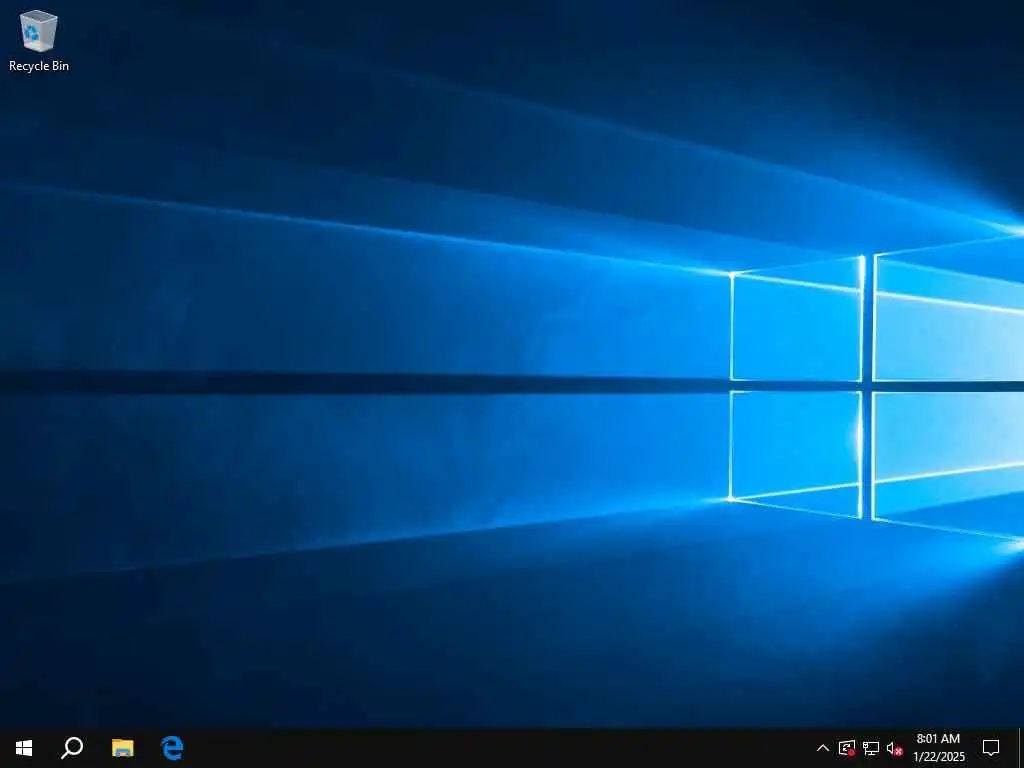Click Show Desktop strip at taskbar end

click(x=1021, y=748)
